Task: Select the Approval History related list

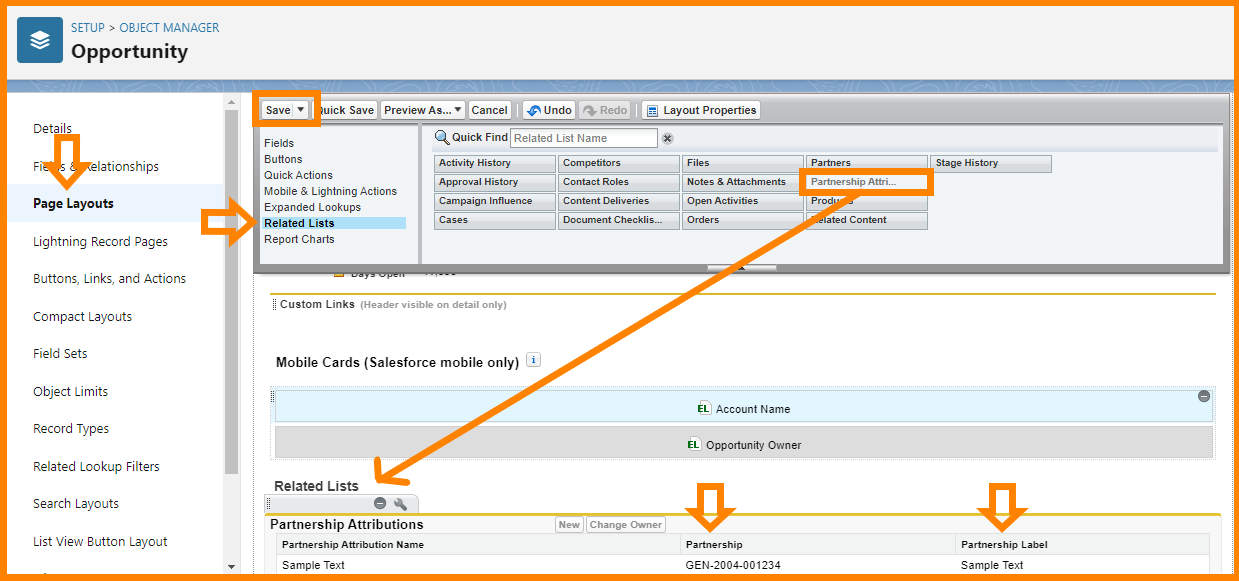Action: [x=494, y=182]
